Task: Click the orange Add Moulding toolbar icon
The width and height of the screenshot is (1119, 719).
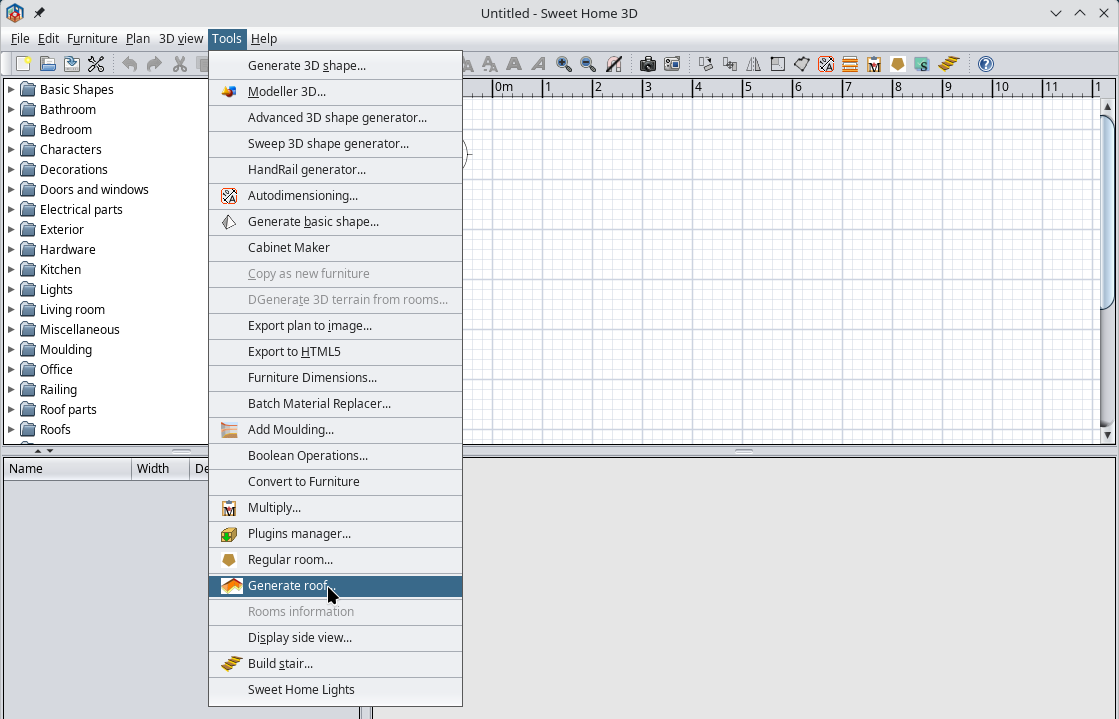Action: (850, 64)
